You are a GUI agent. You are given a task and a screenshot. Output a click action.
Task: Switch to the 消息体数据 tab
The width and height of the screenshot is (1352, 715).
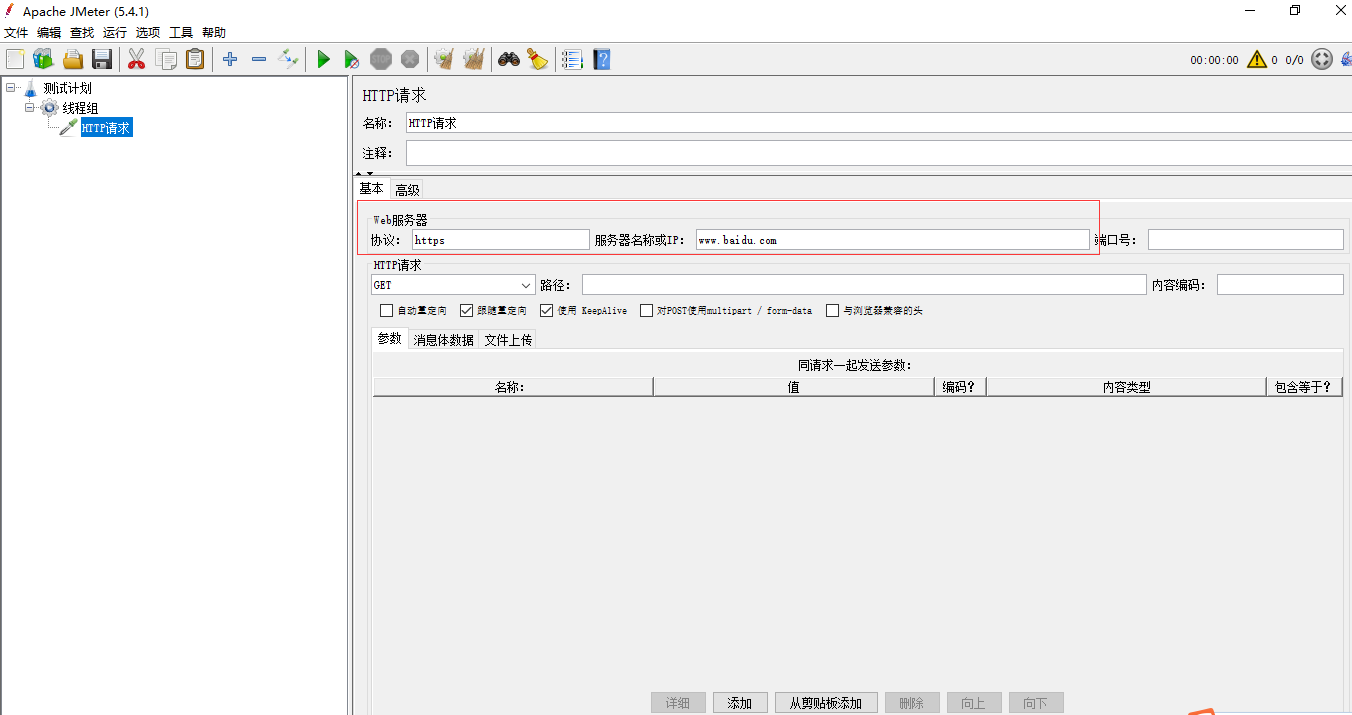(444, 340)
